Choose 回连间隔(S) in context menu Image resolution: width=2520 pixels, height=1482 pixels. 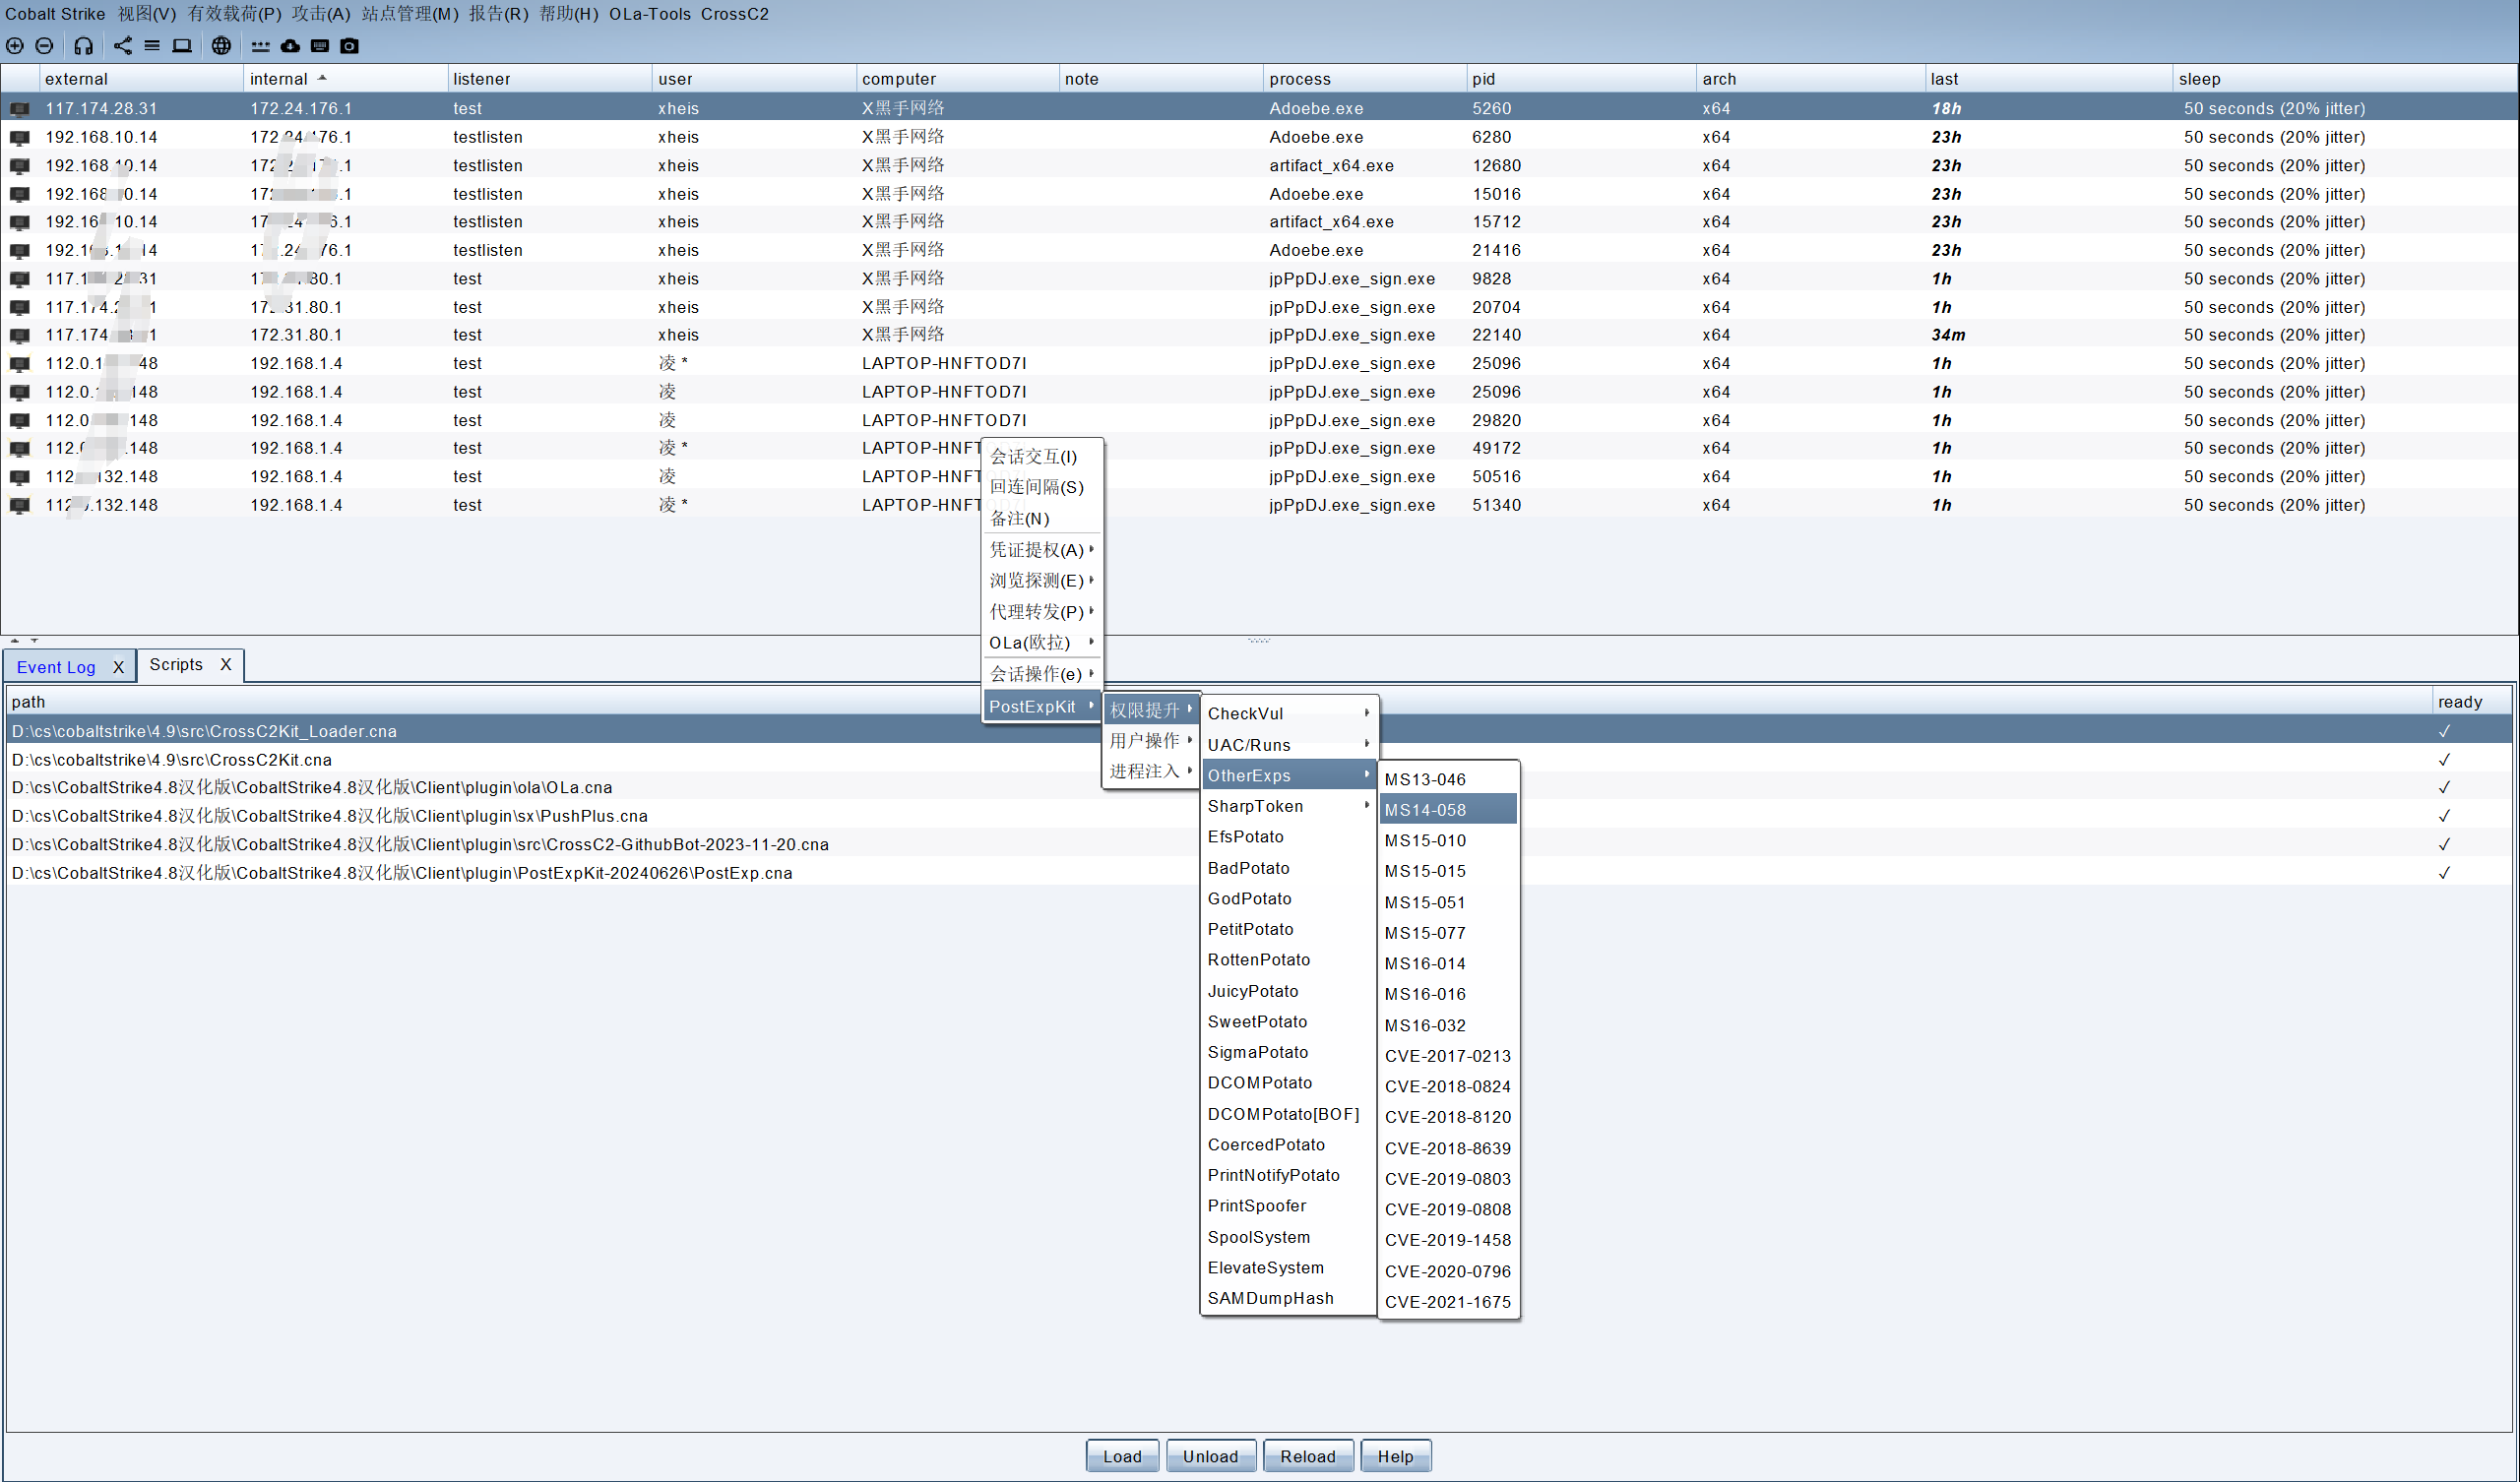(x=1043, y=488)
